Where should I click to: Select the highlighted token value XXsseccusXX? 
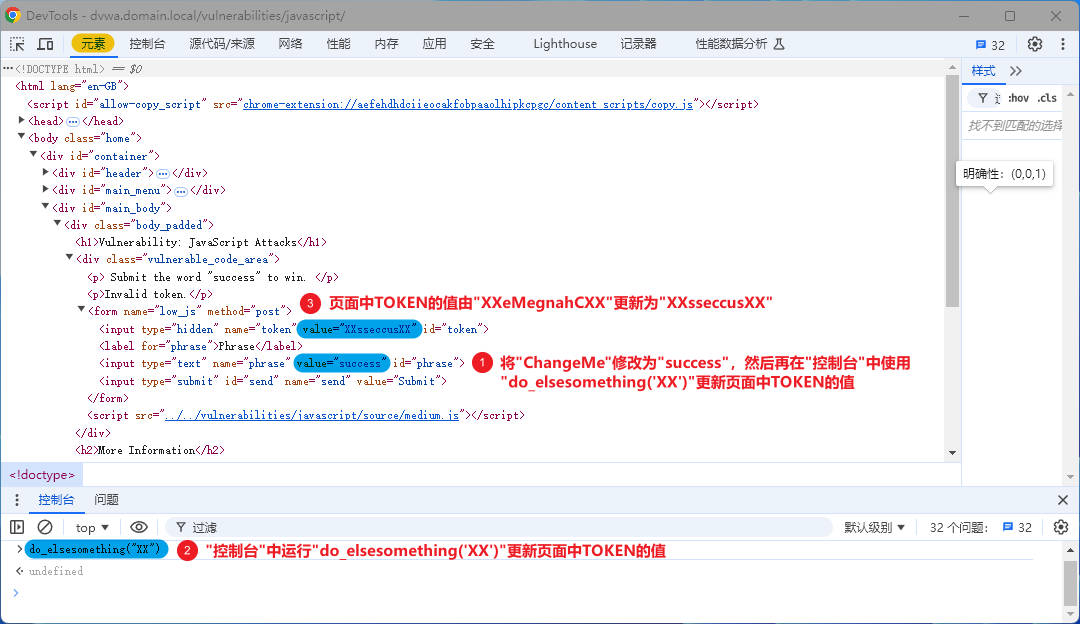359,329
